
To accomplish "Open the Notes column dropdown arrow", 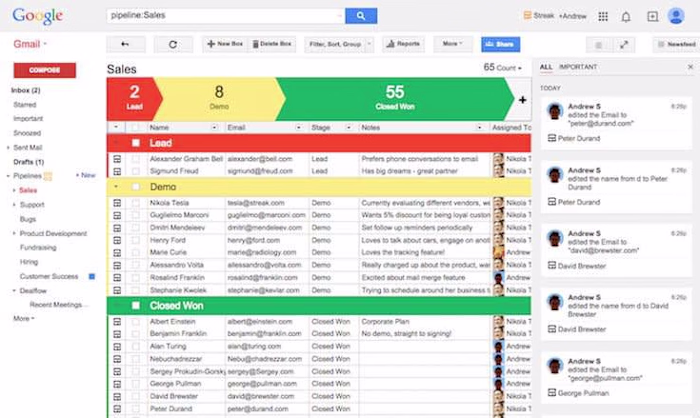I will 479,128.
